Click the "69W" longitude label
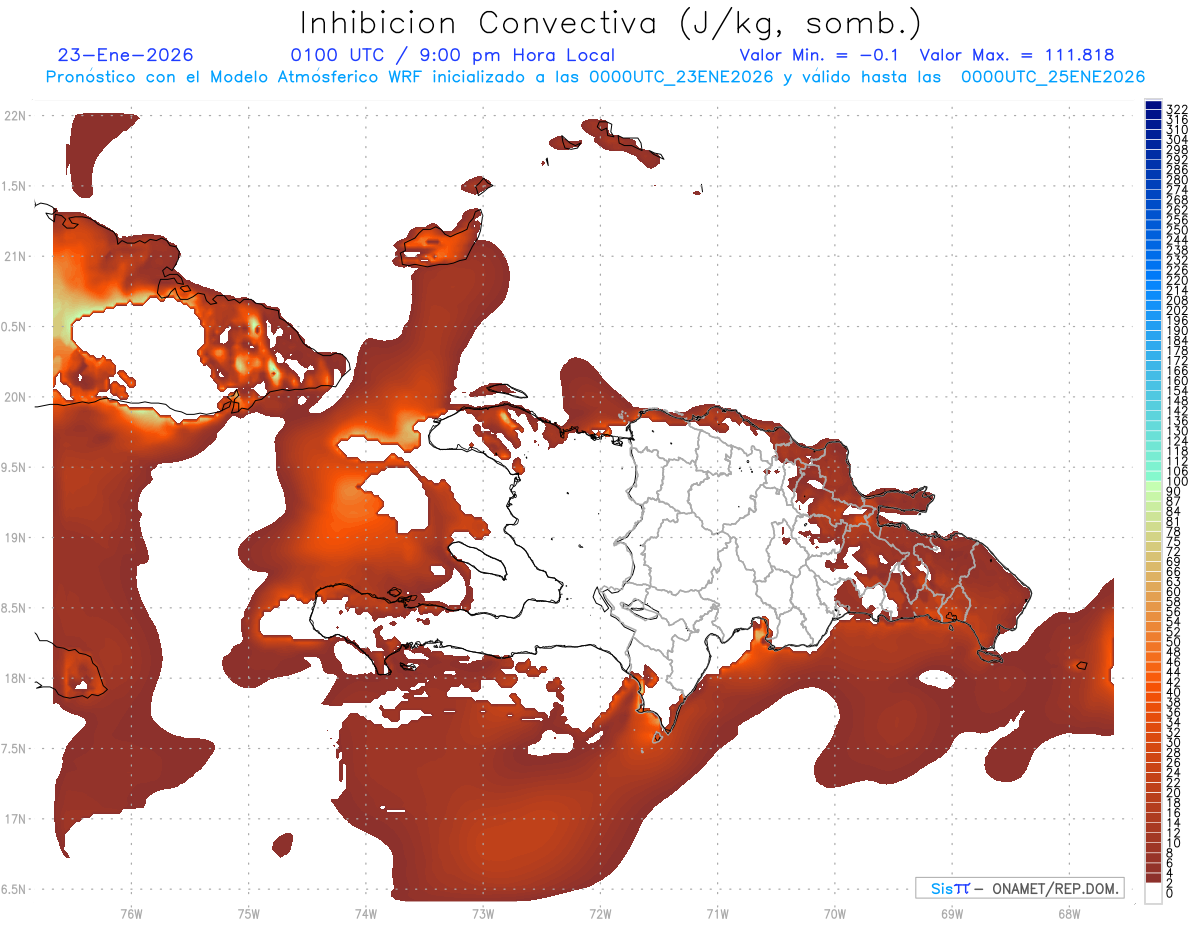 click(x=952, y=913)
